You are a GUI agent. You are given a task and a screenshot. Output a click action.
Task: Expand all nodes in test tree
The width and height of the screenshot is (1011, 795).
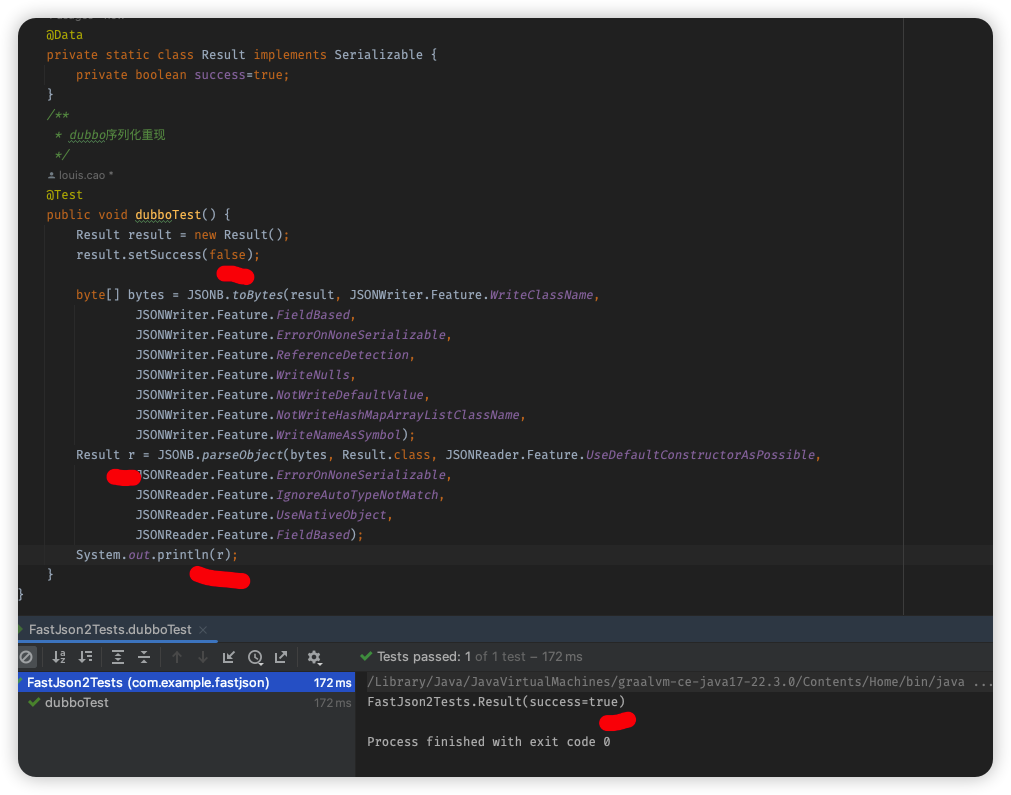click(118, 656)
